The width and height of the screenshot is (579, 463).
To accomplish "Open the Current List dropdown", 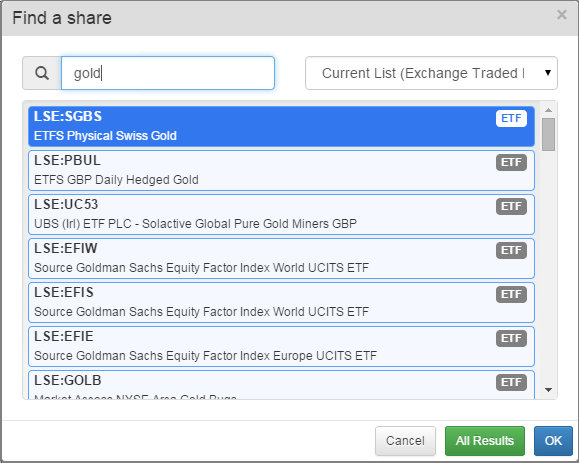I will [431, 73].
